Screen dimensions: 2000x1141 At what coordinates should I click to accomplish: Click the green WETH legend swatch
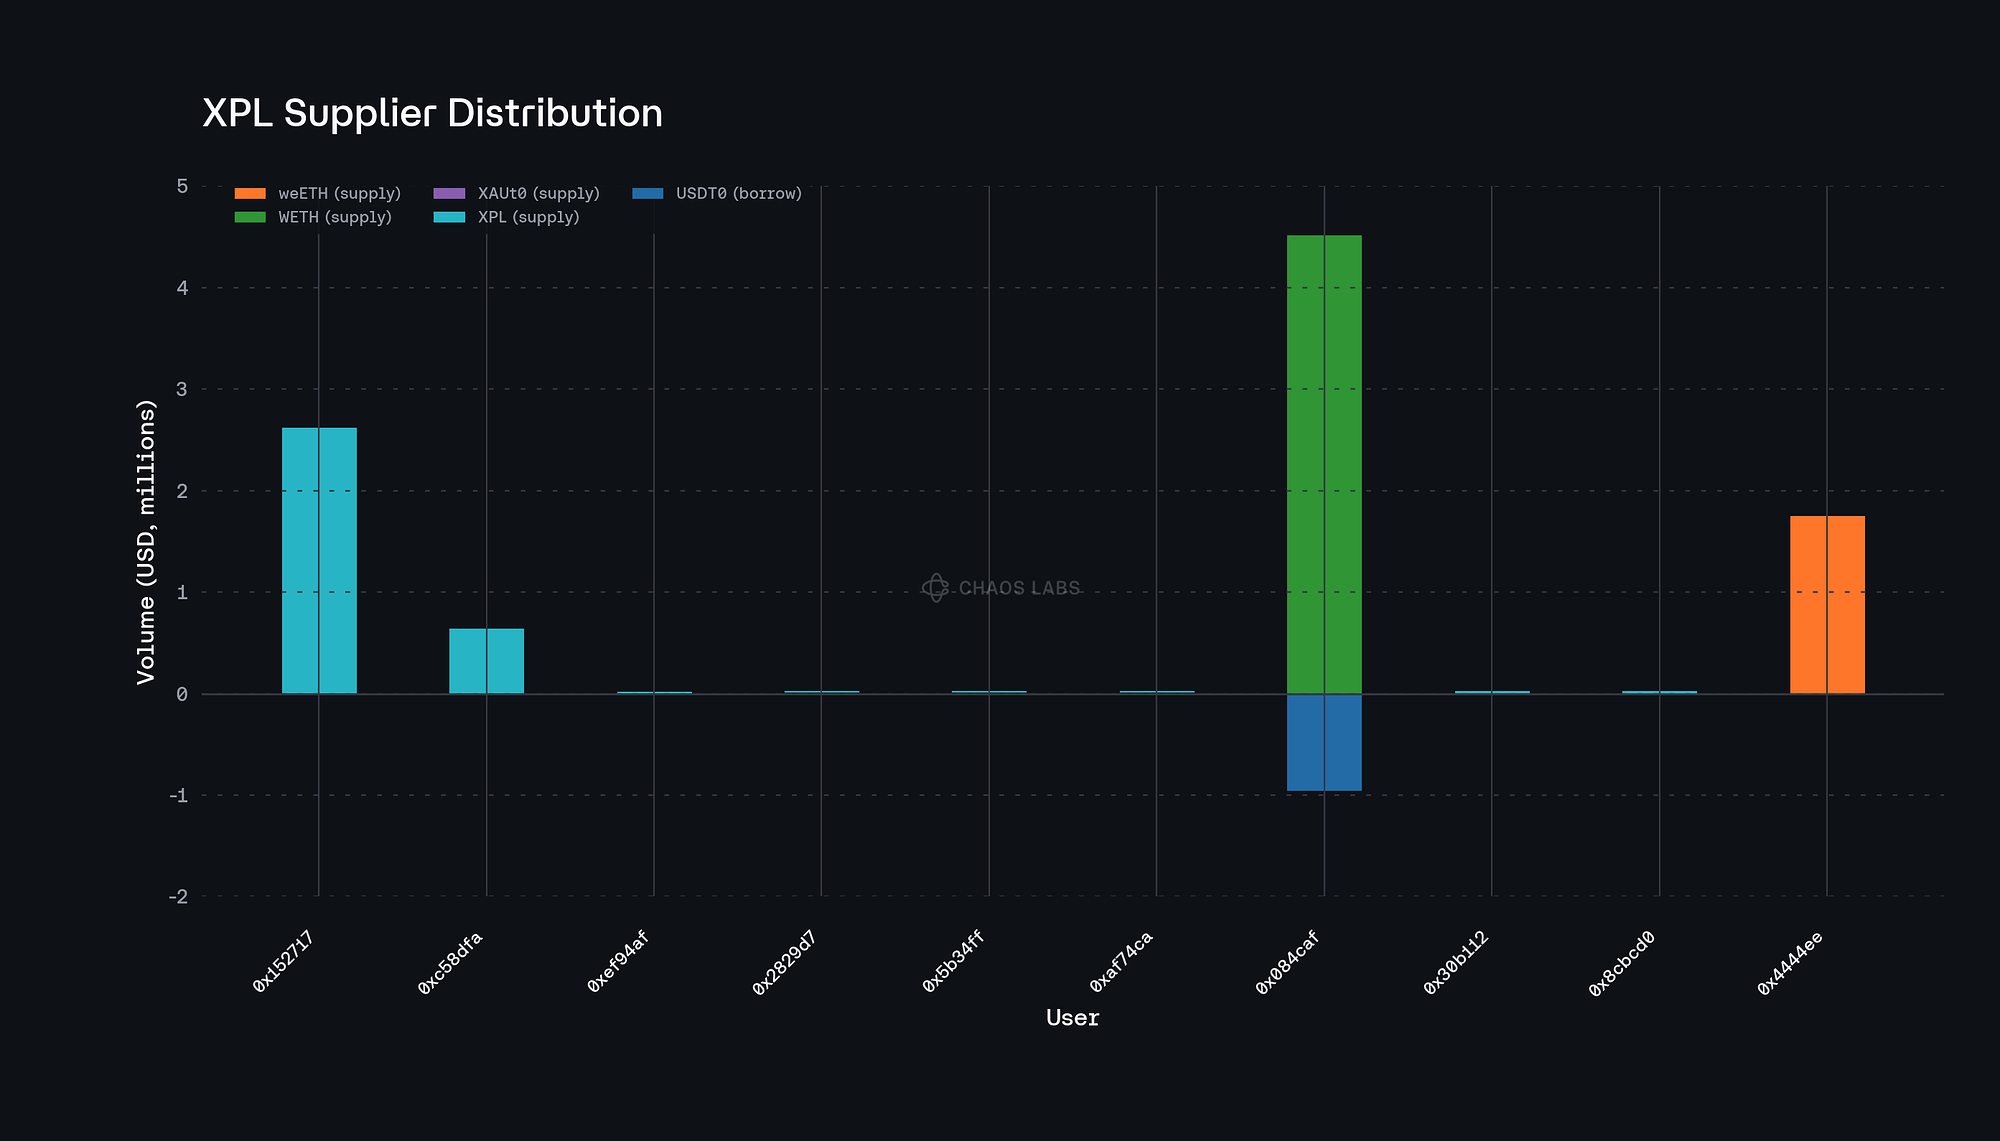[x=250, y=217]
